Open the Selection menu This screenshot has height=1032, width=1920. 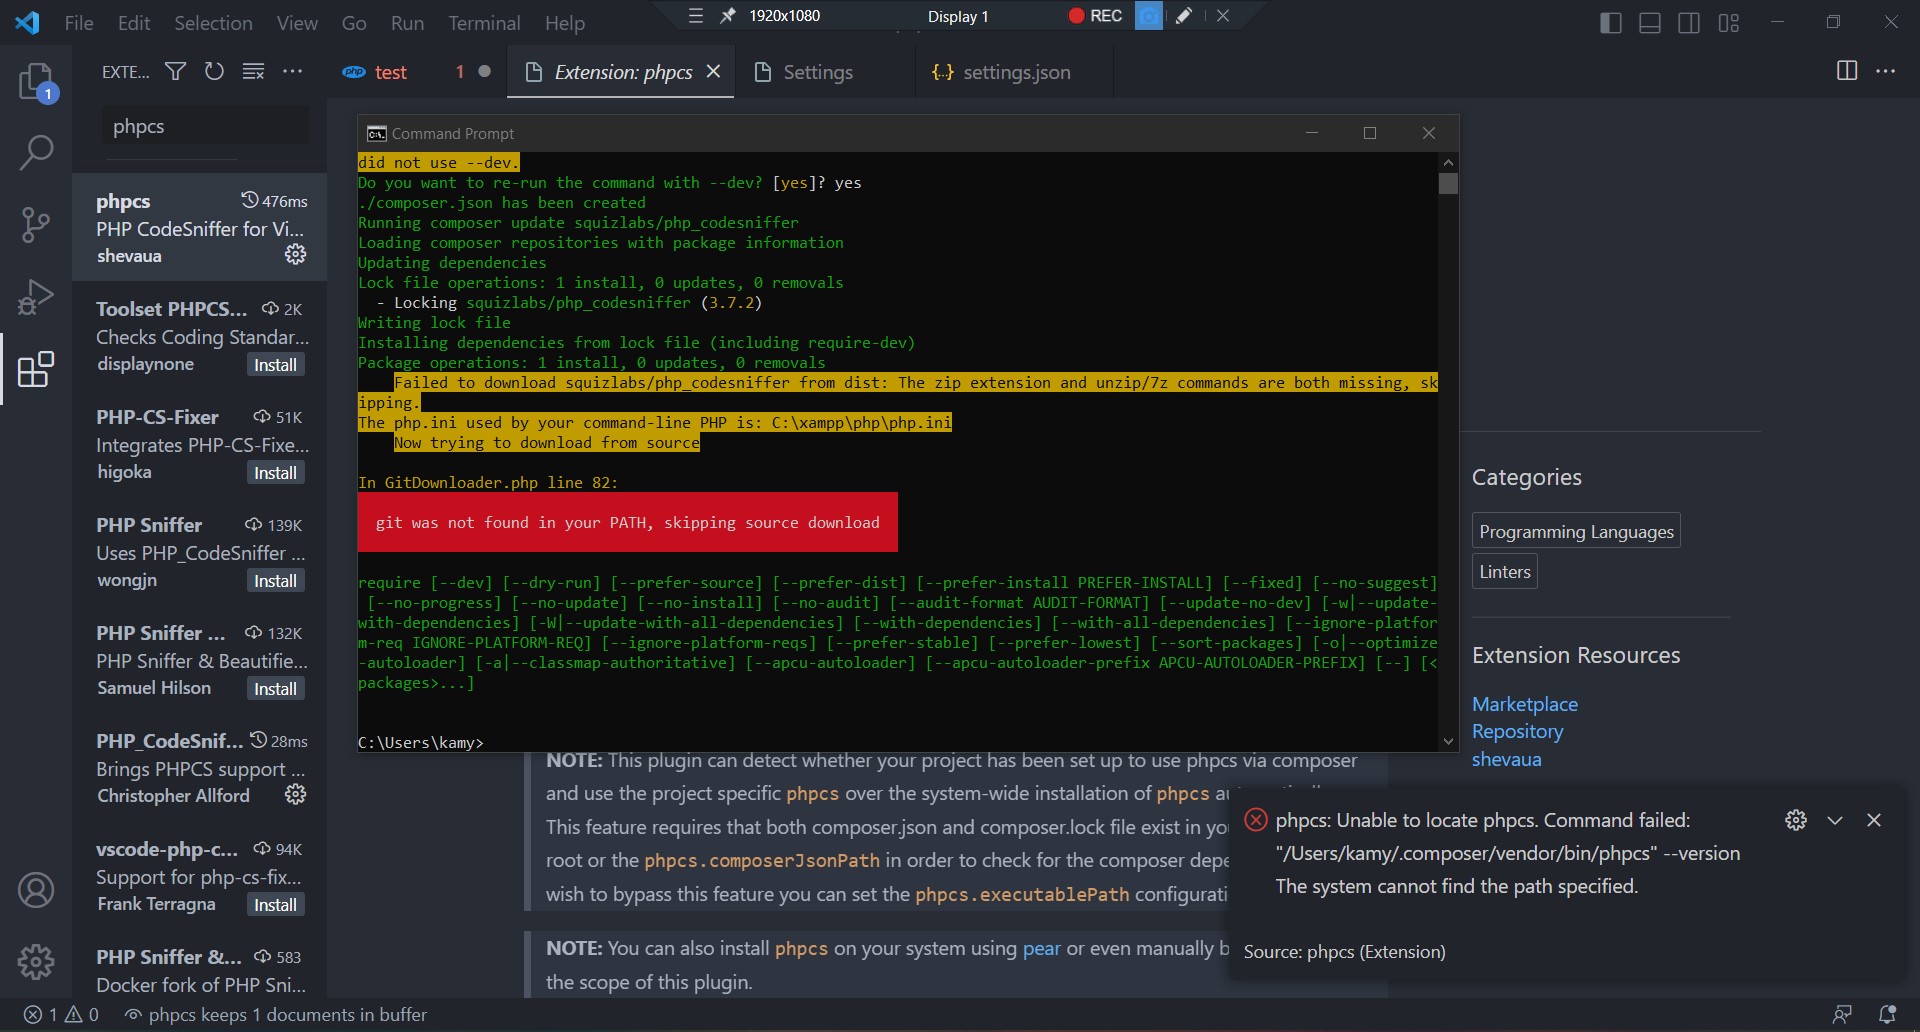(213, 22)
